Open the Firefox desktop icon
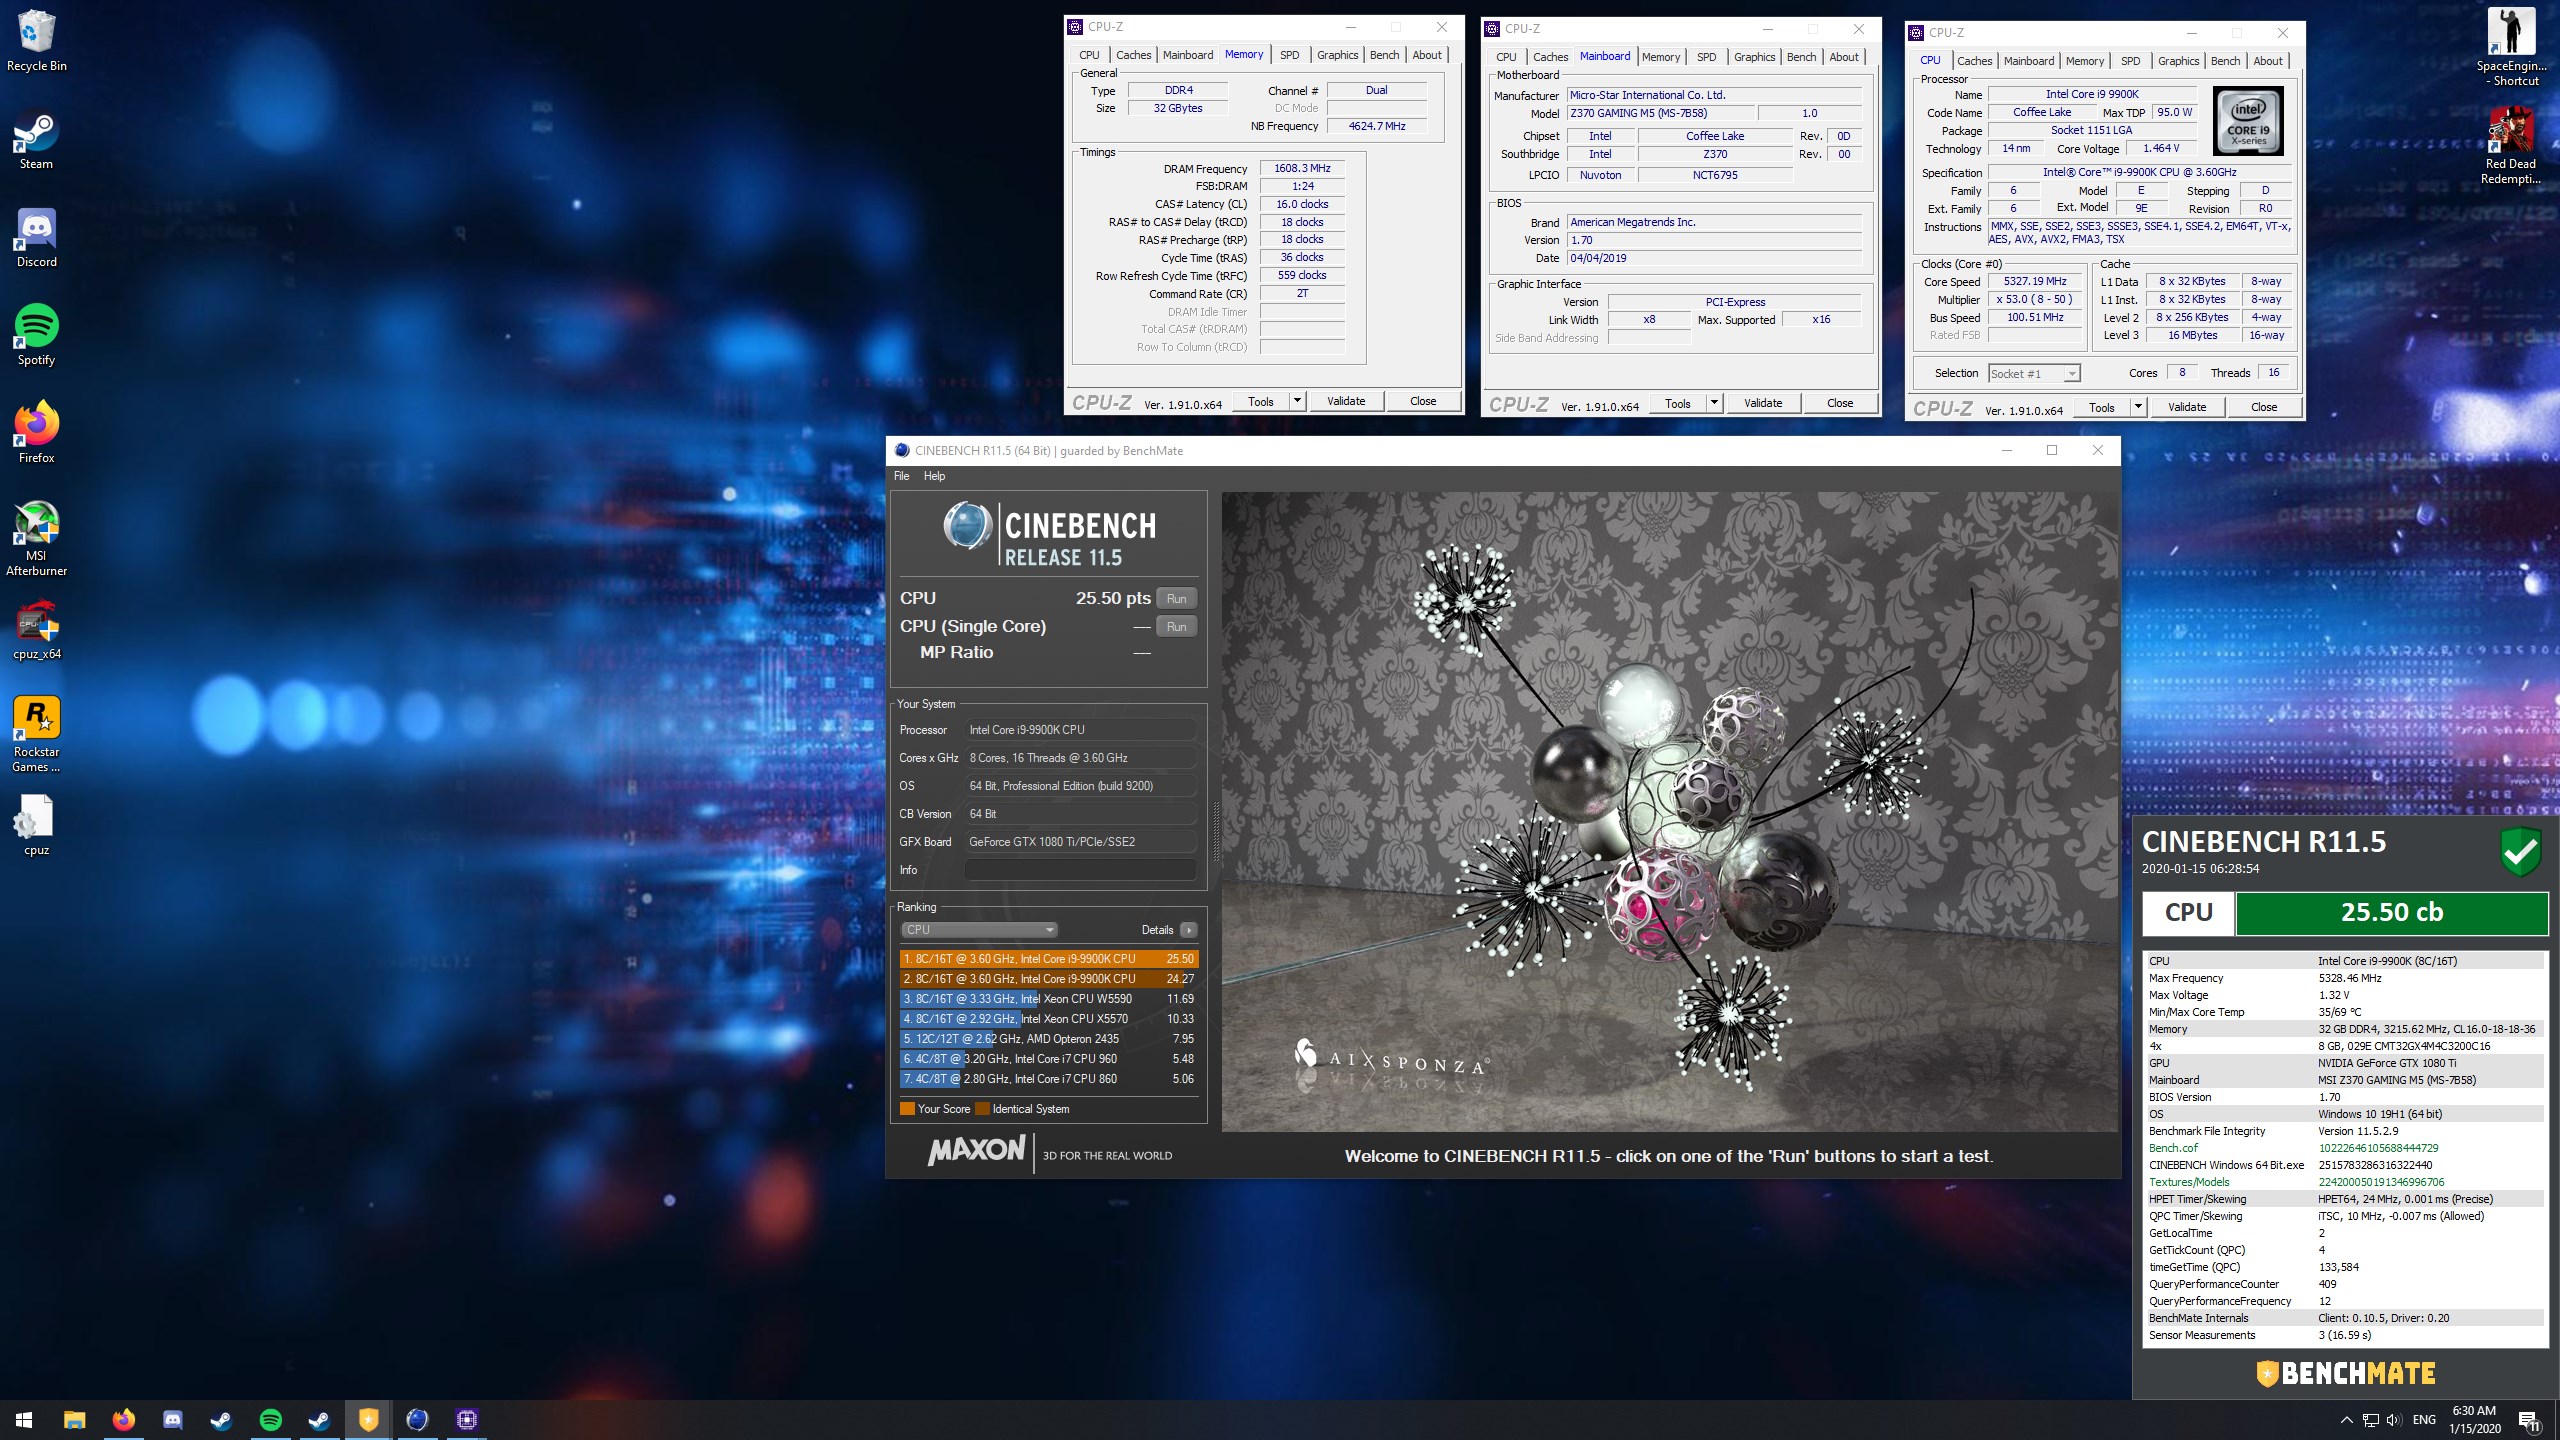The width and height of the screenshot is (2560, 1440). point(37,434)
